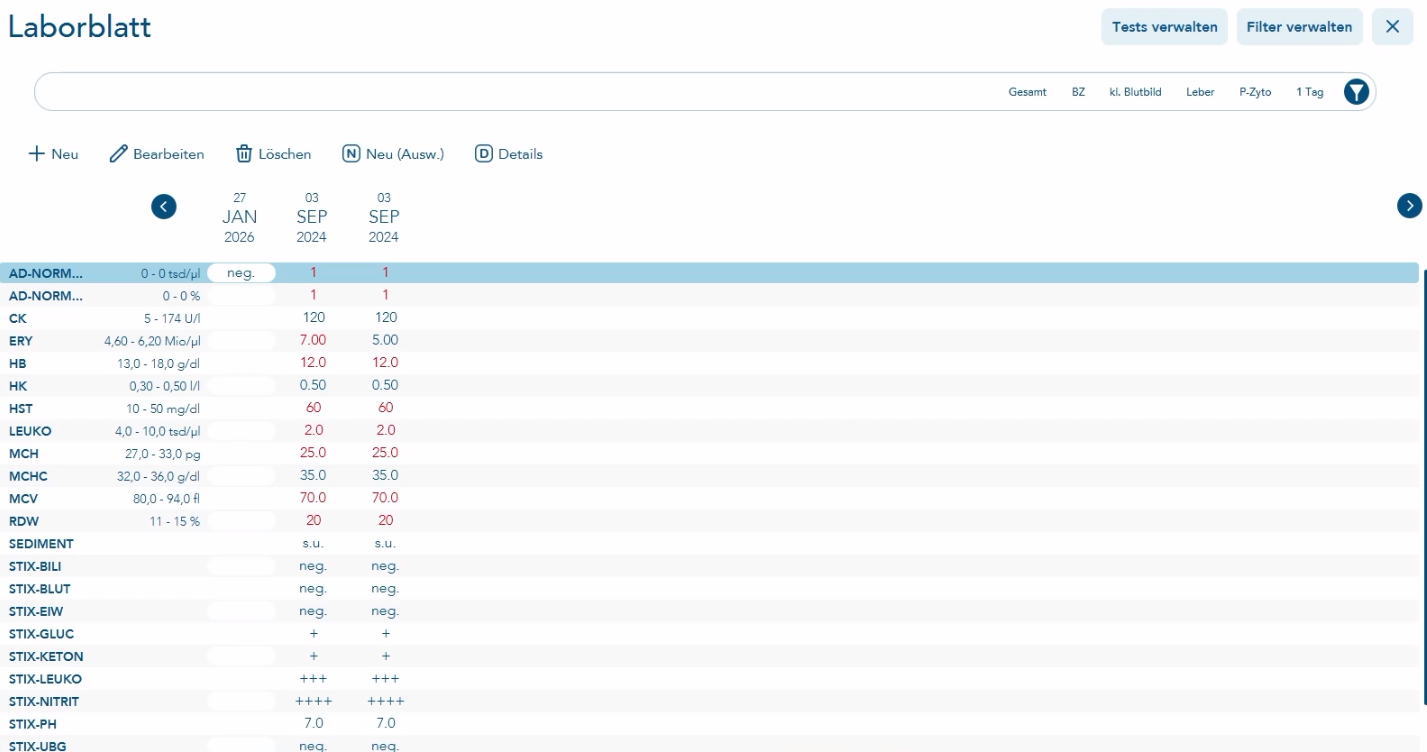
Task: Go to next dates with right arrow
Action: click(1409, 205)
